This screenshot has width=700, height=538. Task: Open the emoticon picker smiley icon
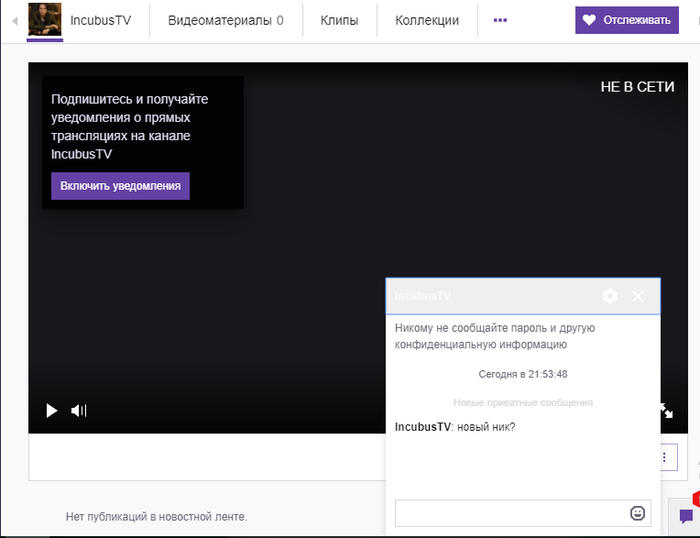(638, 513)
